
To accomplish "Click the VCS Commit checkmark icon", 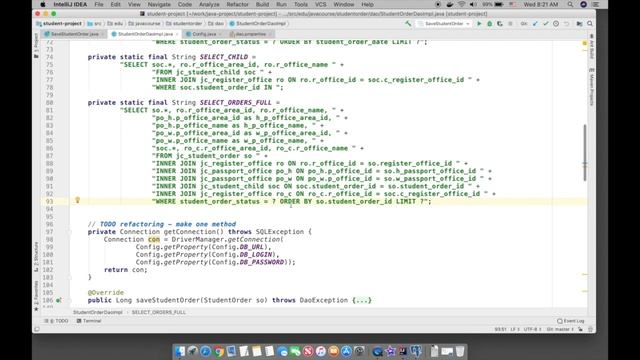I will click(546, 24).
